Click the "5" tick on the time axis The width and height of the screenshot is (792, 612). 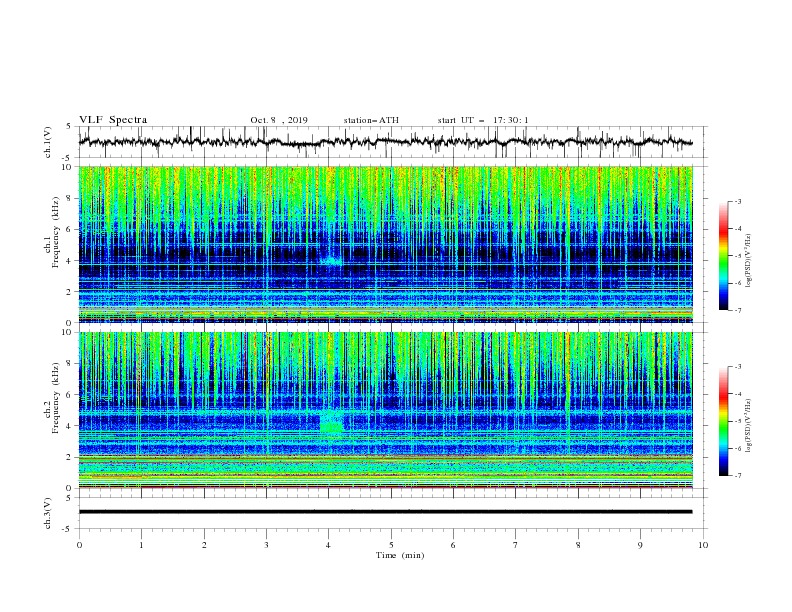391,545
